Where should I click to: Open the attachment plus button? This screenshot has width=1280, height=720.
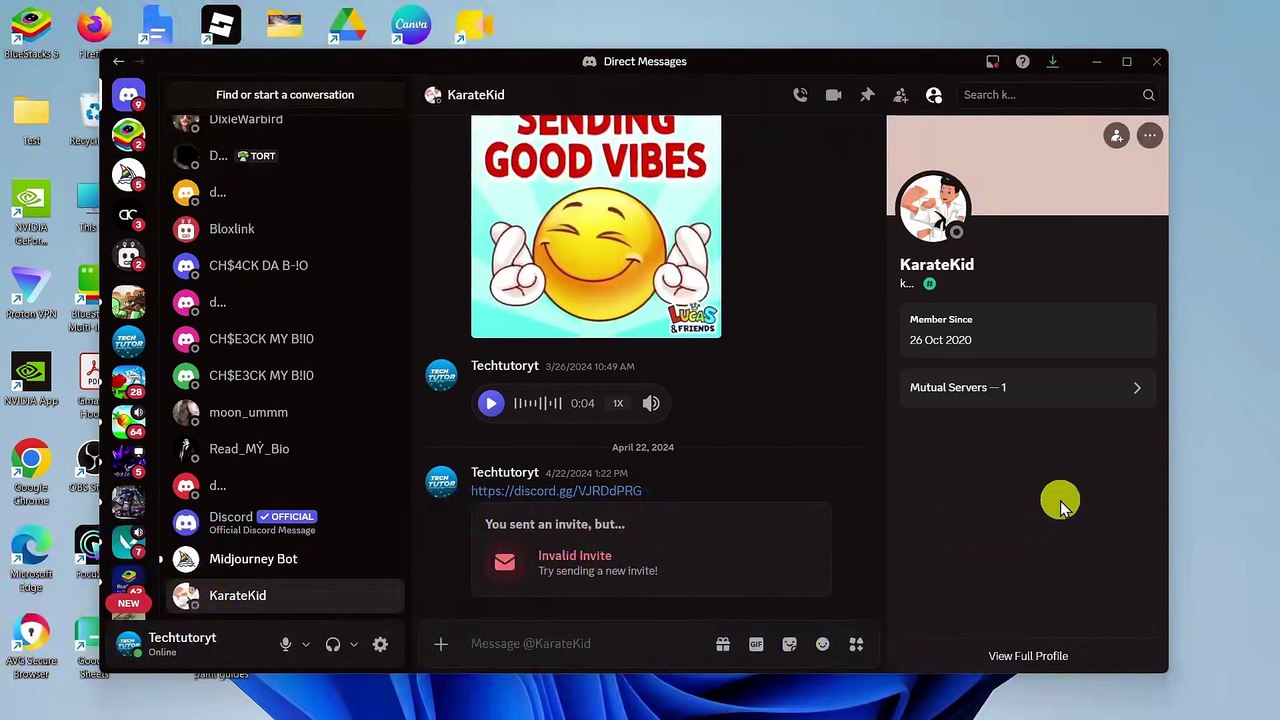(441, 644)
